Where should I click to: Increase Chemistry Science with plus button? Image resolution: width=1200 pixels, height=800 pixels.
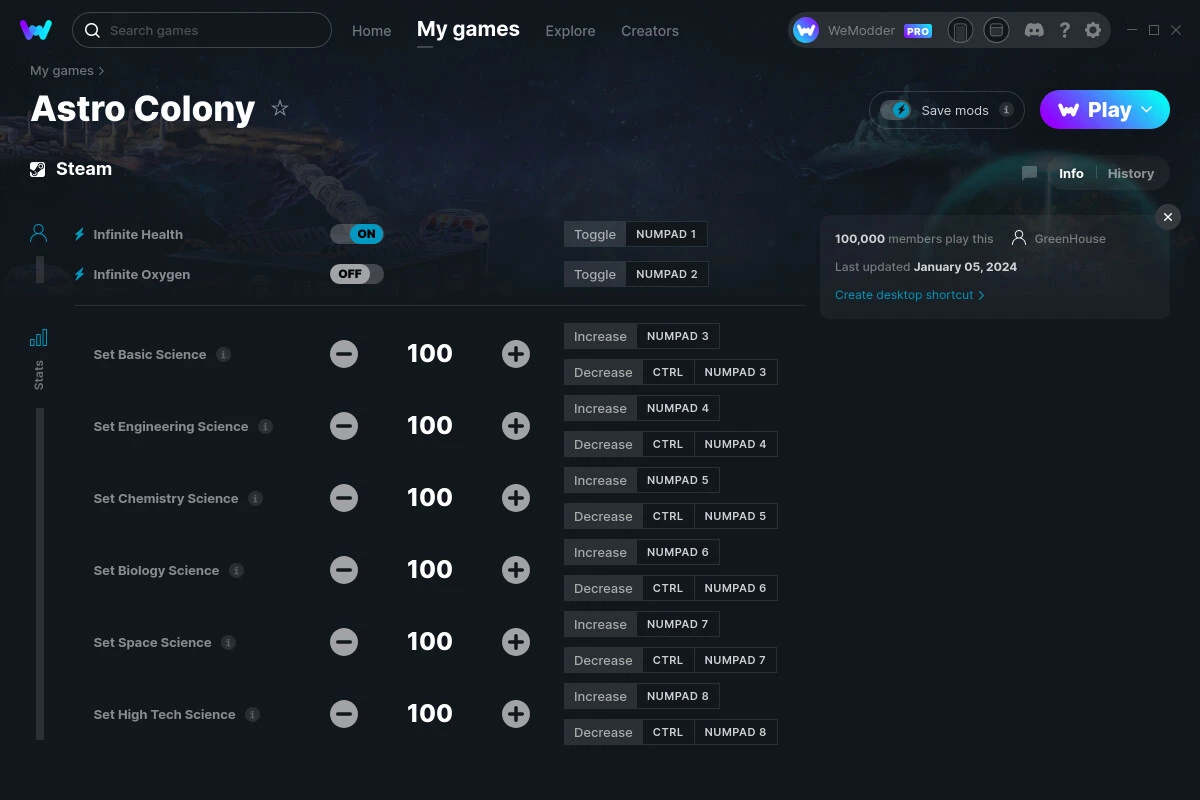click(516, 498)
